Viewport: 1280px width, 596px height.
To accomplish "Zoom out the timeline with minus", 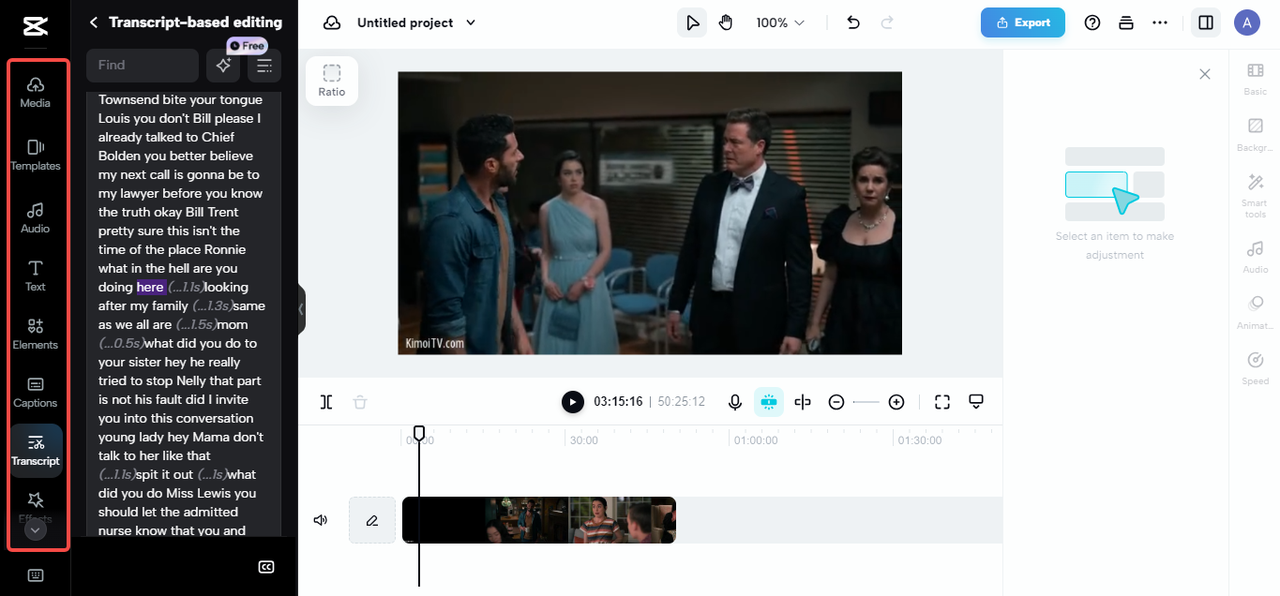I will coord(836,402).
